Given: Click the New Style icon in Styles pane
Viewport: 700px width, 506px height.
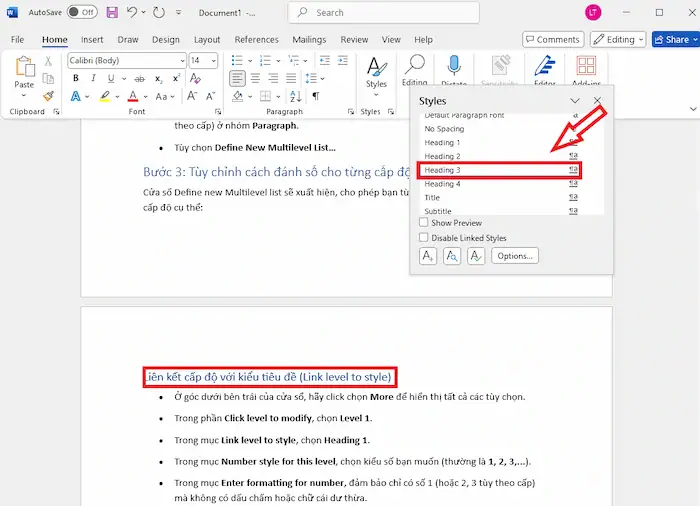Looking at the screenshot, I should coord(428,256).
